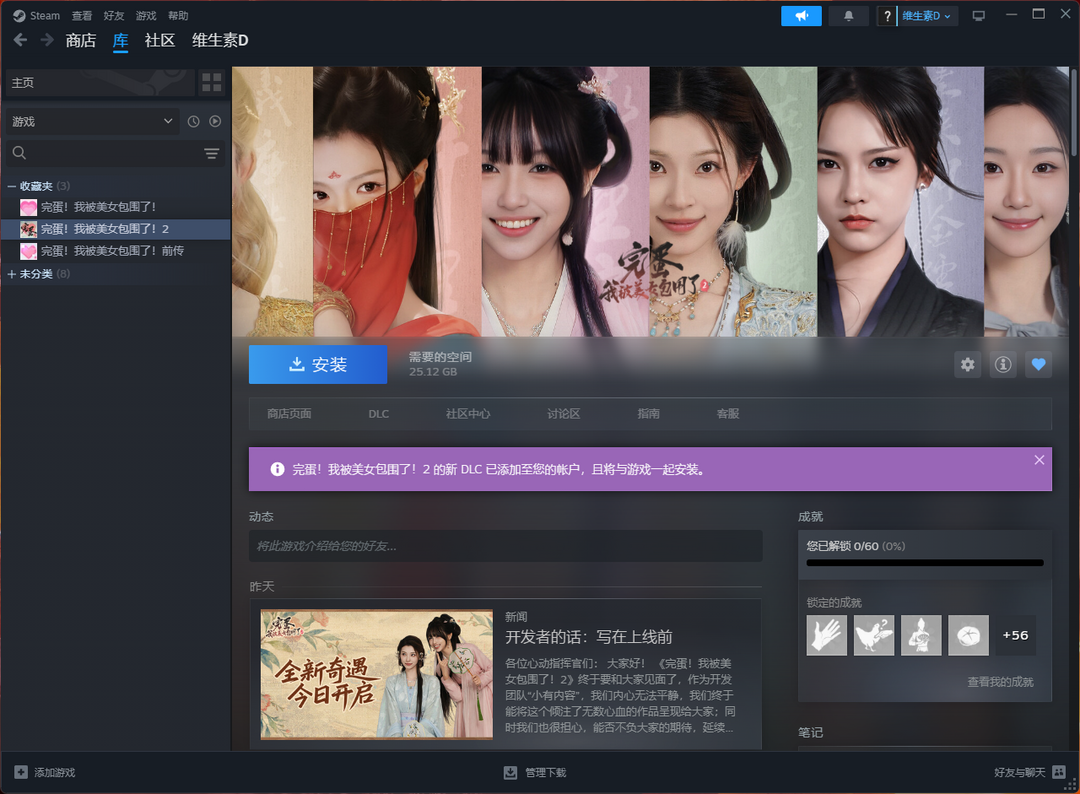Open the 维生素D account dropdown

click(927, 16)
